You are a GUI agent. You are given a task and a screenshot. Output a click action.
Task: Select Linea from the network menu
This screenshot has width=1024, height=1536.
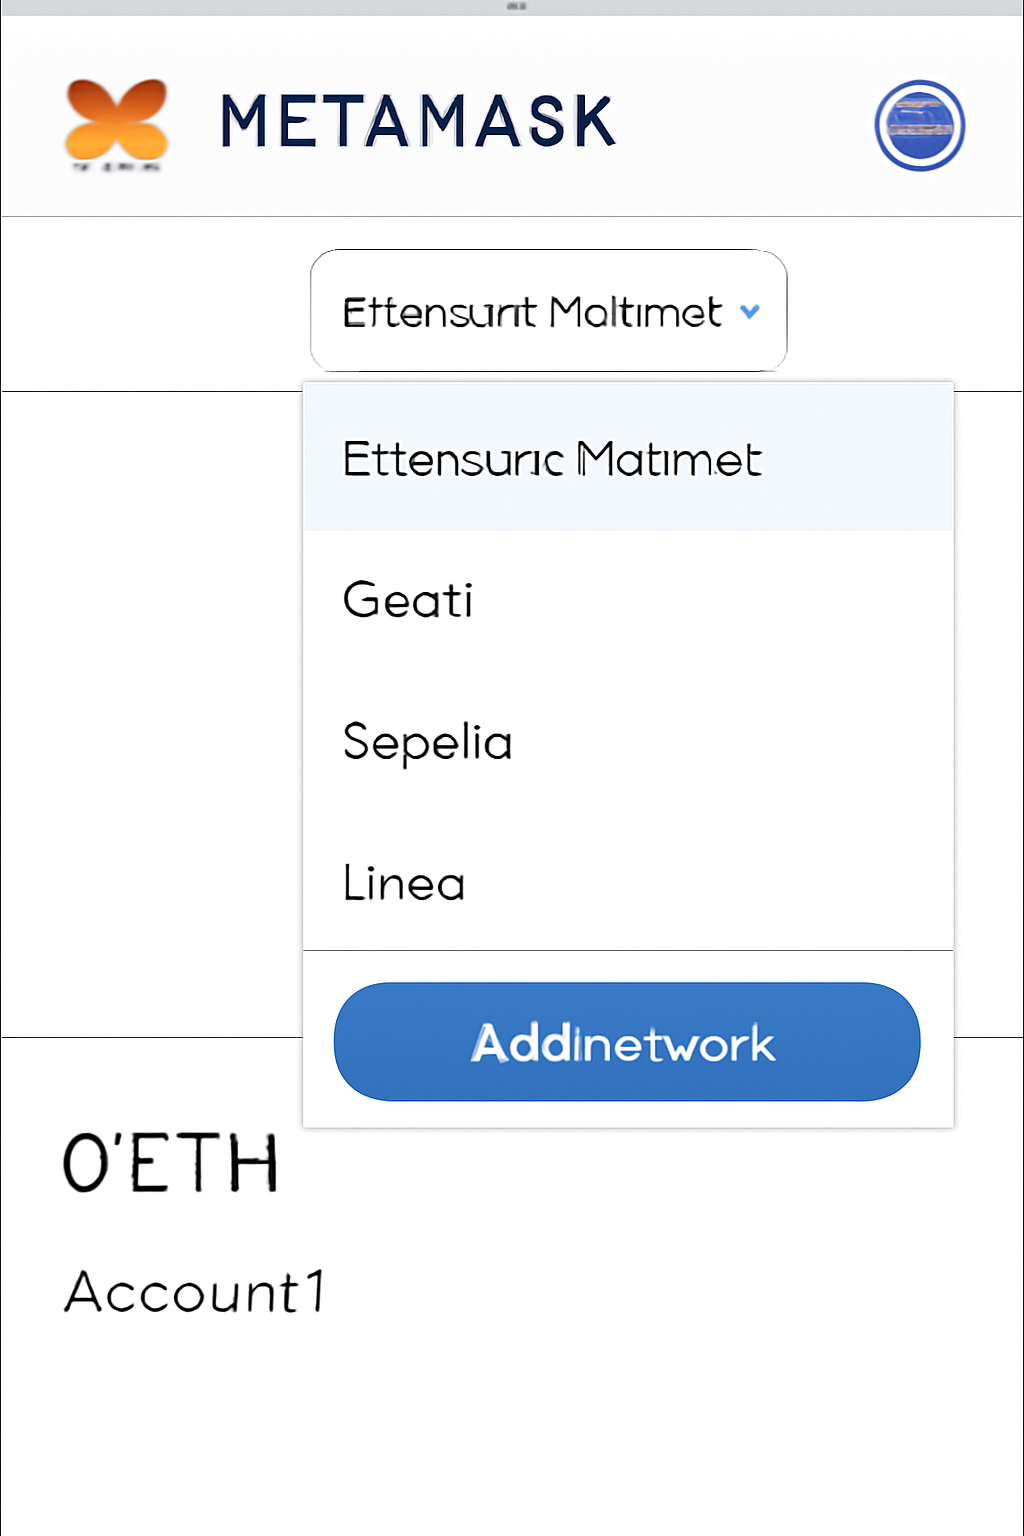pyautogui.click(x=403, y=883)
